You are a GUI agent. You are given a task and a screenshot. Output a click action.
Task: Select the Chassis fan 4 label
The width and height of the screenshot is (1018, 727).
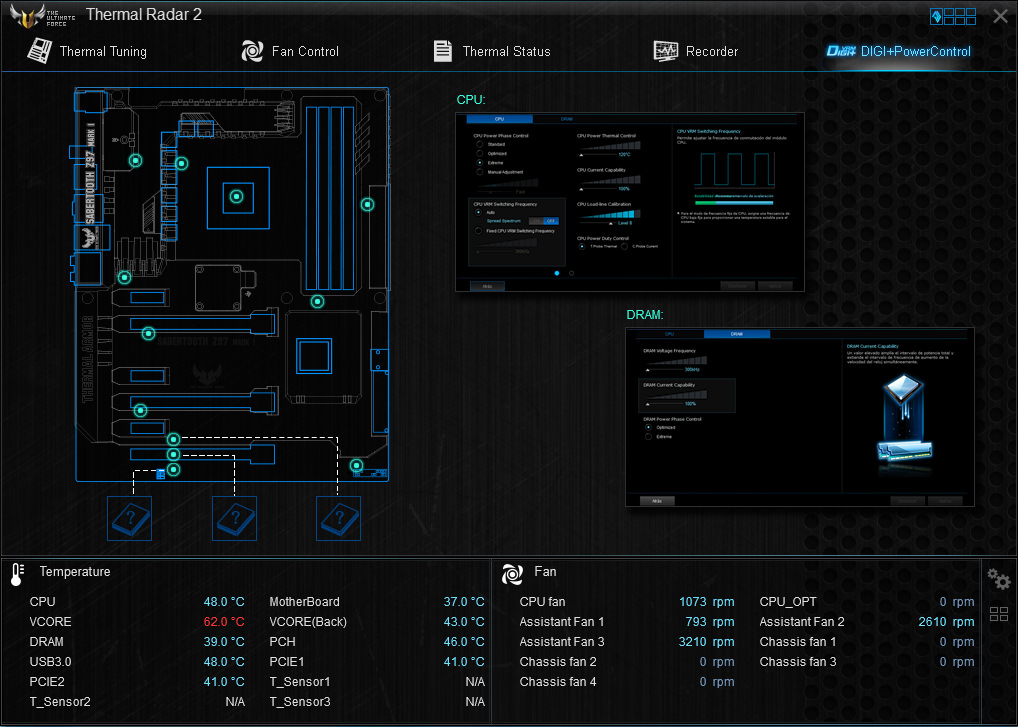pyautogui.click(x=558, y=682)
